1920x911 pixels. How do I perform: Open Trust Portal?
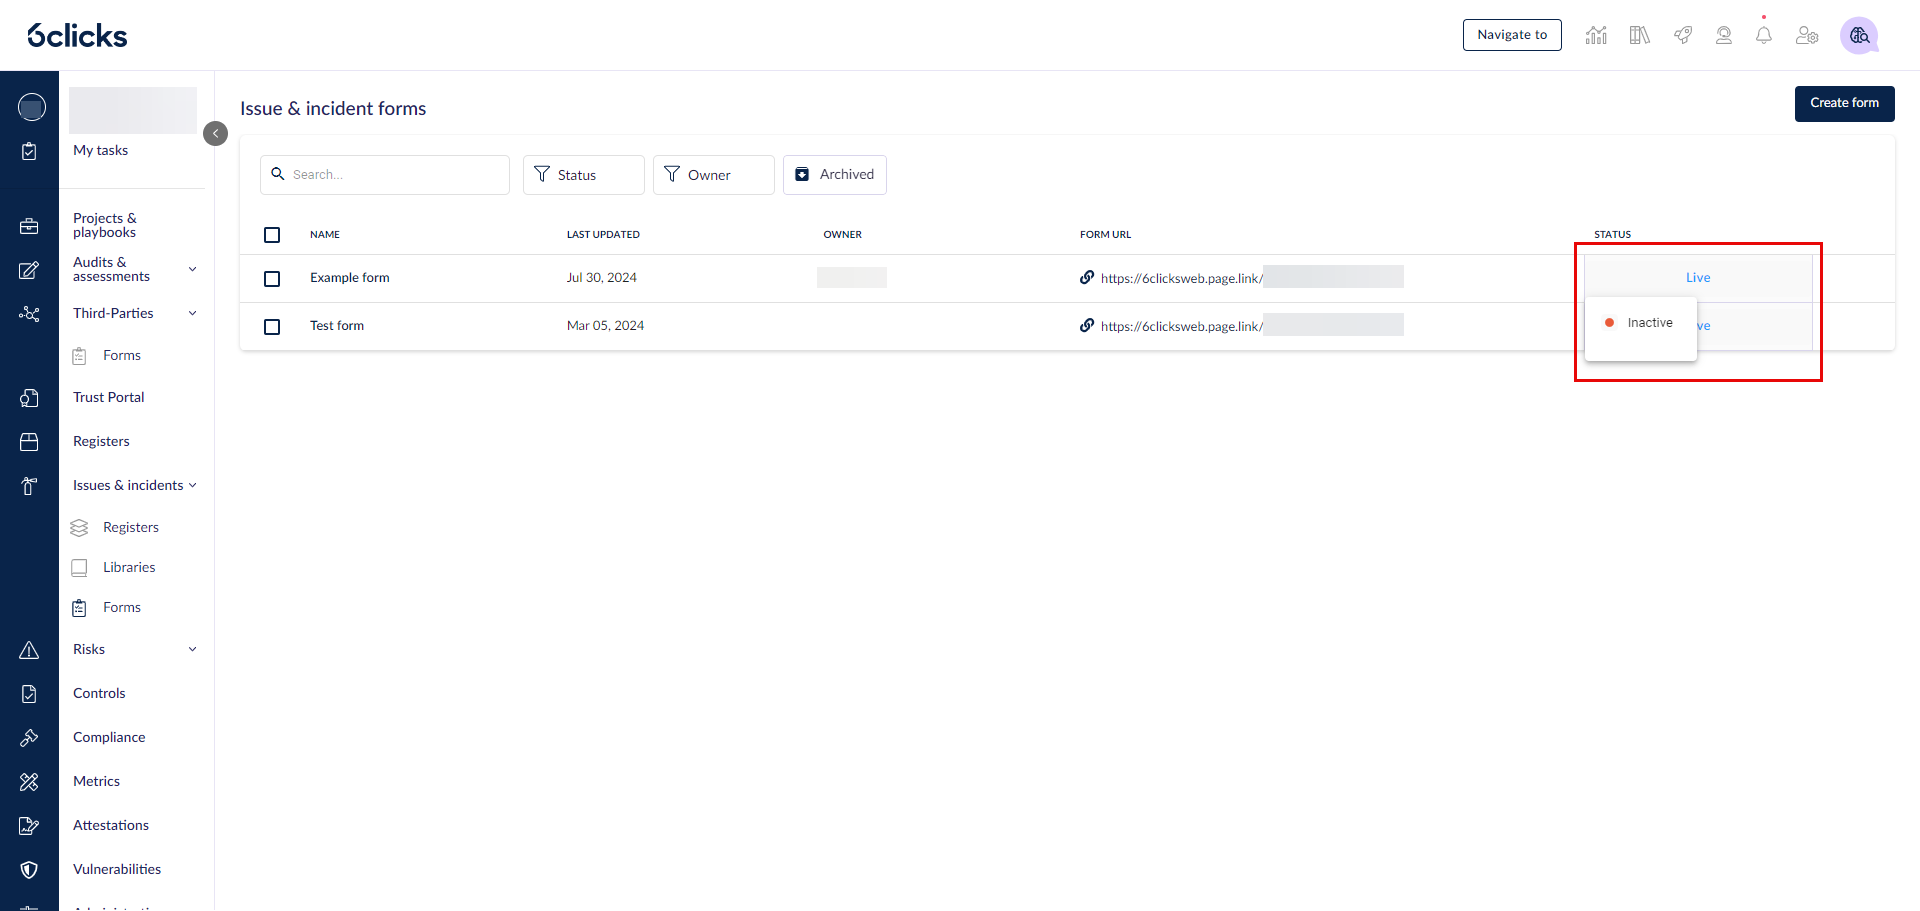click(x=108, y=397)
